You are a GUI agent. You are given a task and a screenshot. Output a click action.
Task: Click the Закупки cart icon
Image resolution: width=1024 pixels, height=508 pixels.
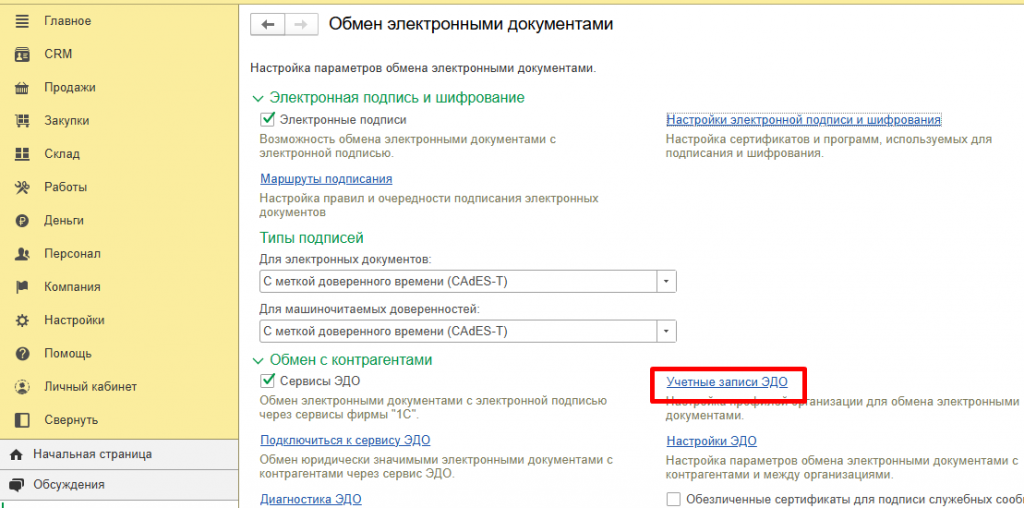pyautogui.click(x=22, y=121)
